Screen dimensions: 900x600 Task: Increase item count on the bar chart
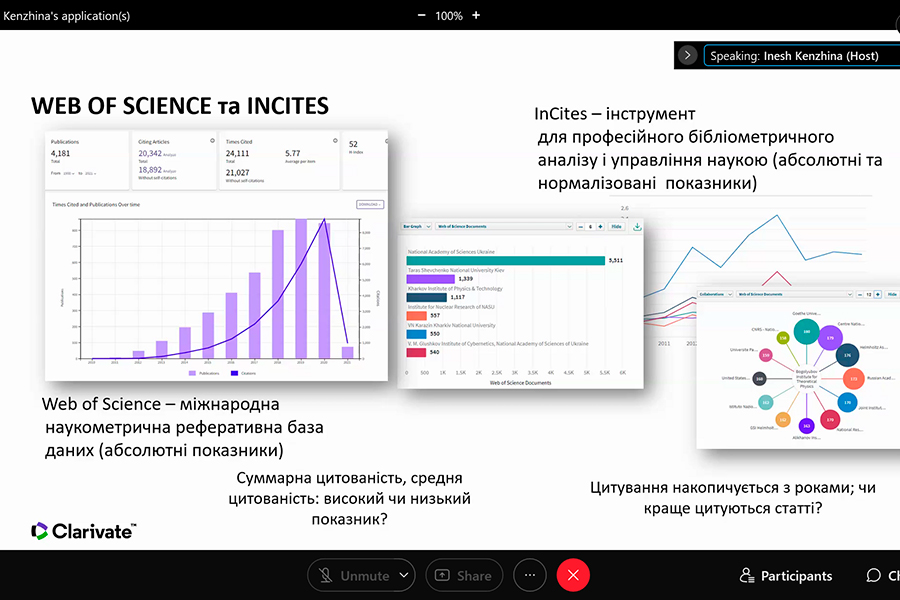pos(600,227)
